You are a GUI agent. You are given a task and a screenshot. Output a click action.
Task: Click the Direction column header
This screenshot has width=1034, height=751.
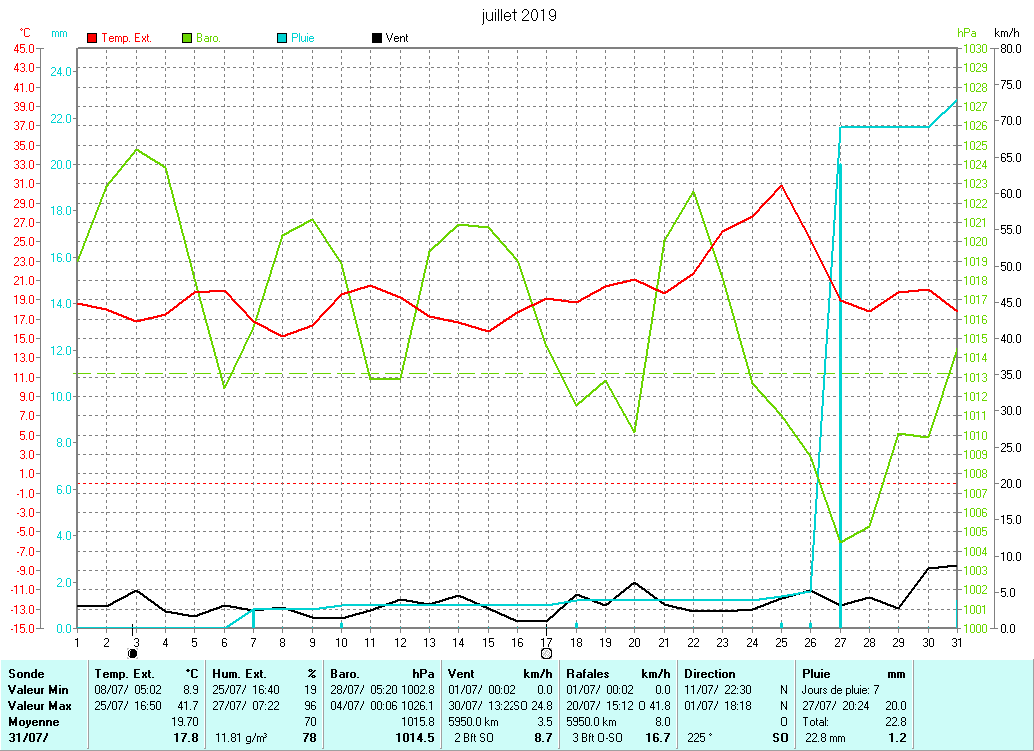coord(710,674)
